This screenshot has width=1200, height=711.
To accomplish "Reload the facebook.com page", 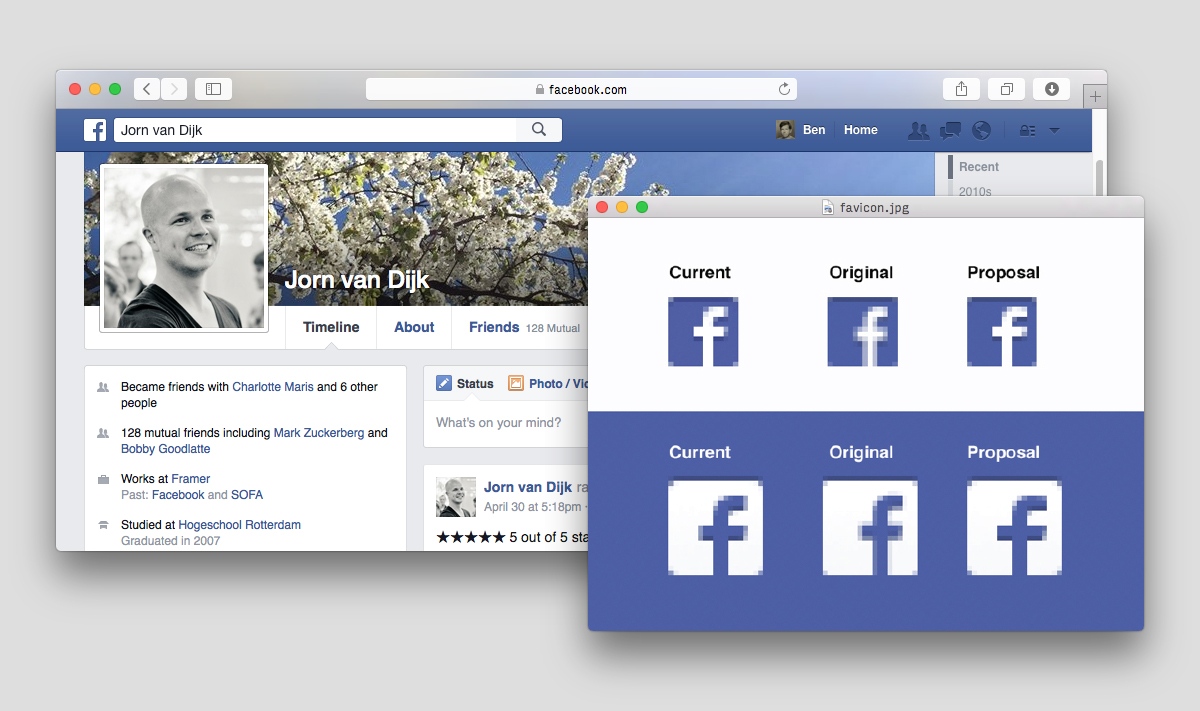I will pyautogui.click(x=785, y=89).
